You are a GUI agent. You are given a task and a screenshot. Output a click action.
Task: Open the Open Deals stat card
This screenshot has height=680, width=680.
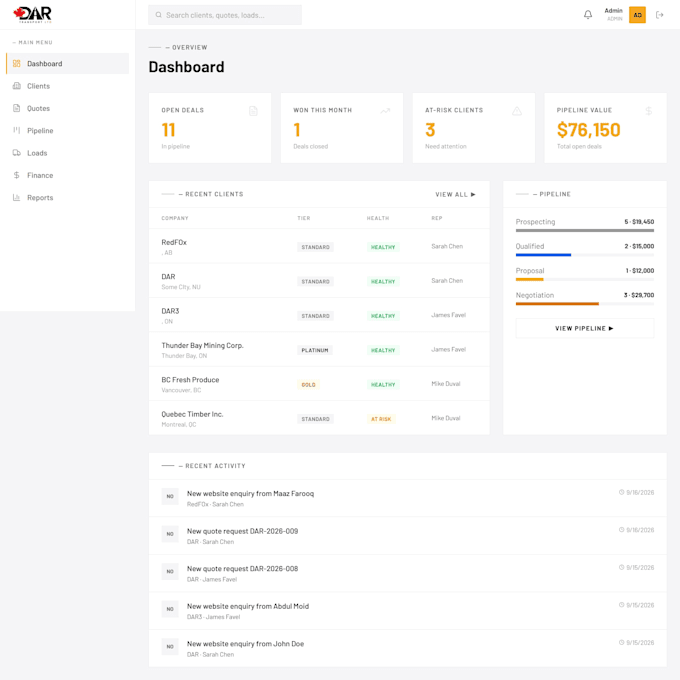210,128
